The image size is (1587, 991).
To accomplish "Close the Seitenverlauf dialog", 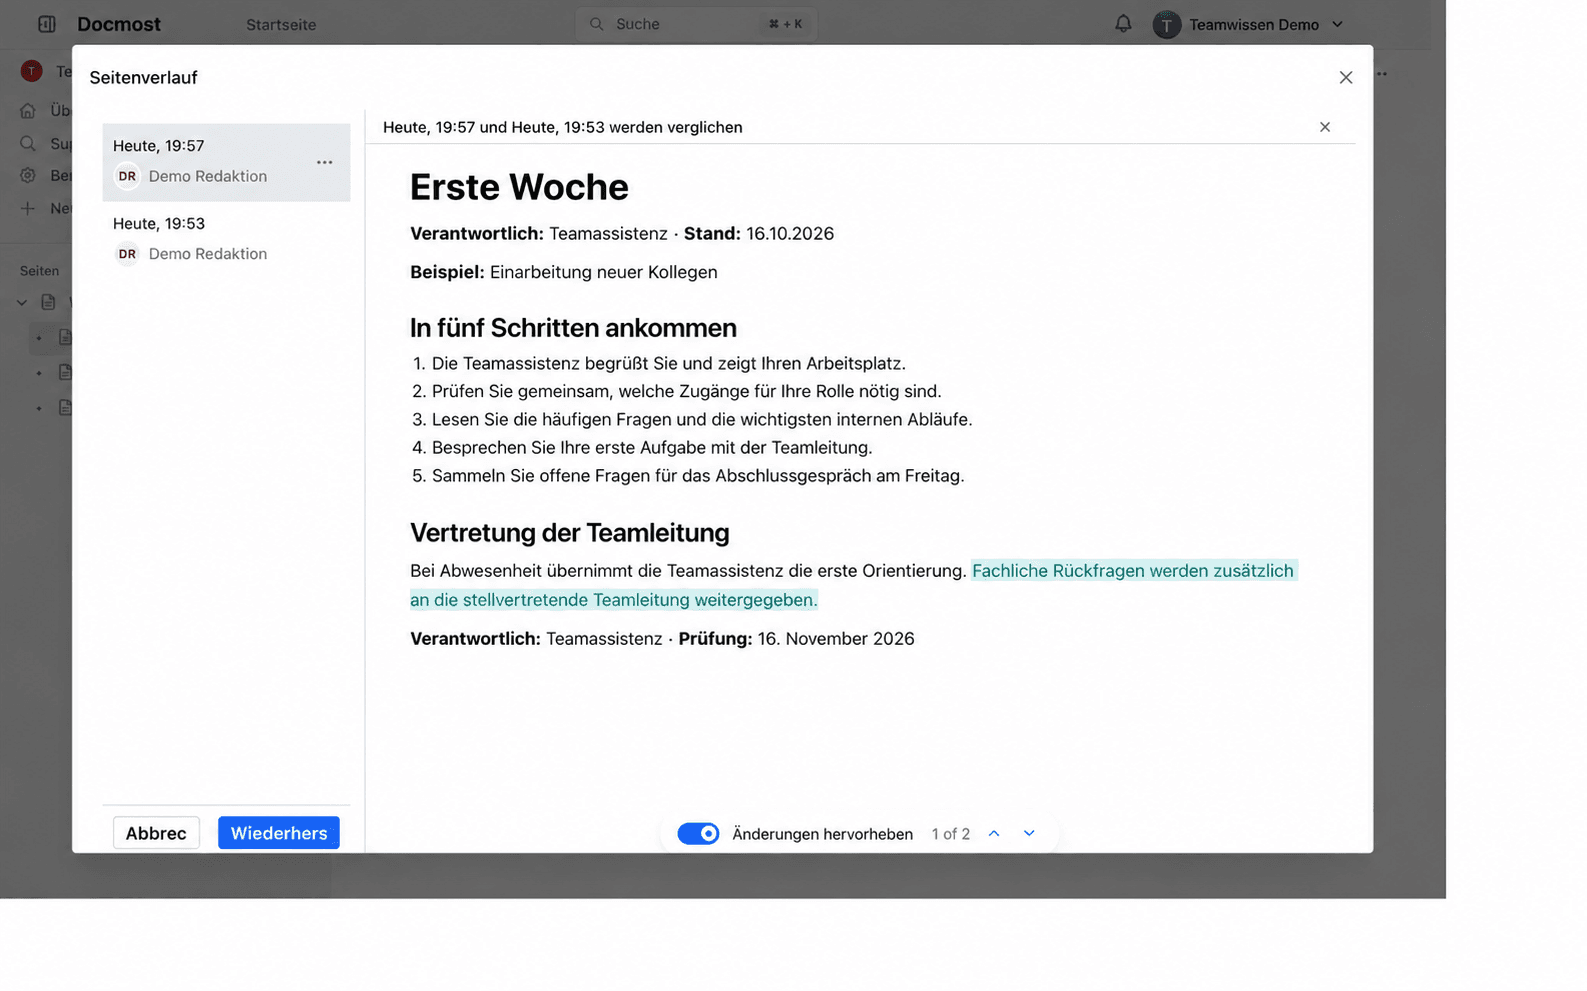I will point(1345,78).
